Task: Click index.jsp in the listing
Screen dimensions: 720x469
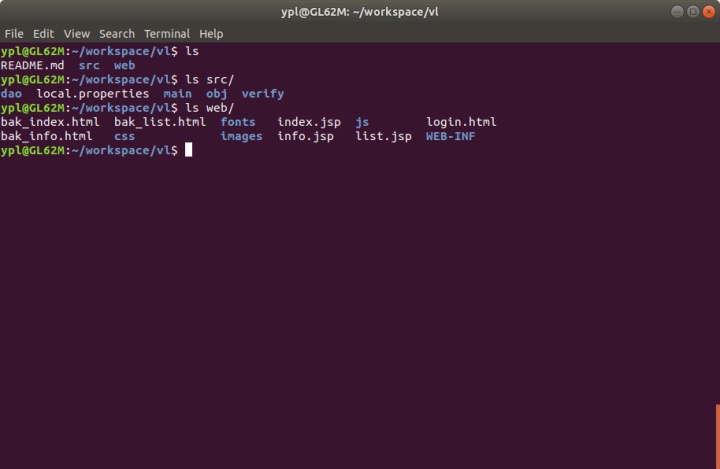Action: click(309, 122)
